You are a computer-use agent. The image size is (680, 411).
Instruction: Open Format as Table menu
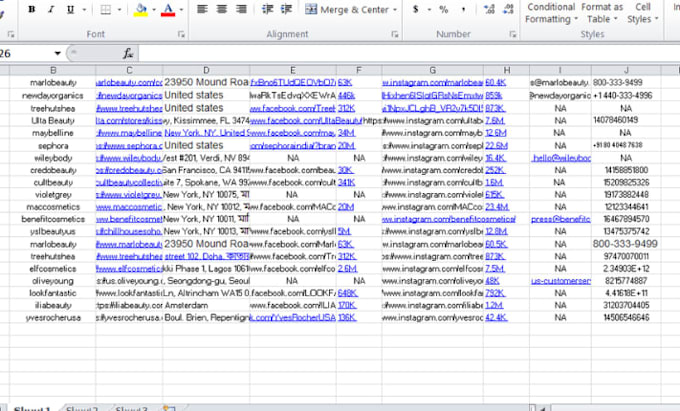pos(602,13)
